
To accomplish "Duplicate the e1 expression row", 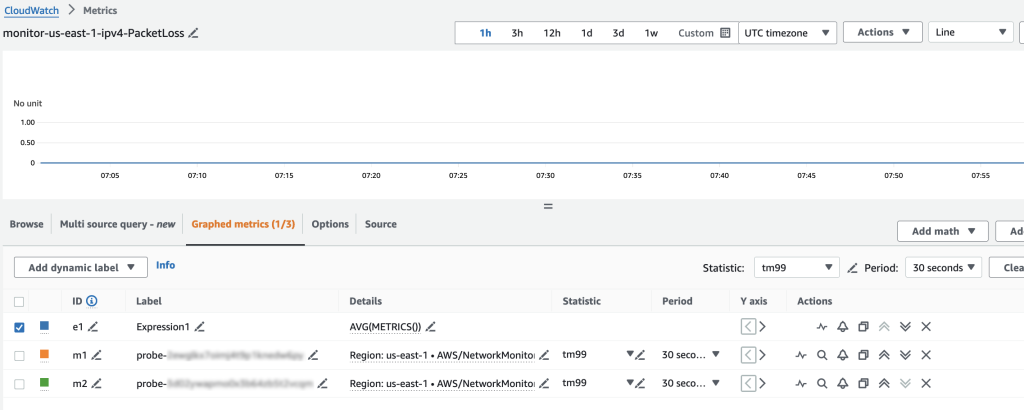I will 863,326.
